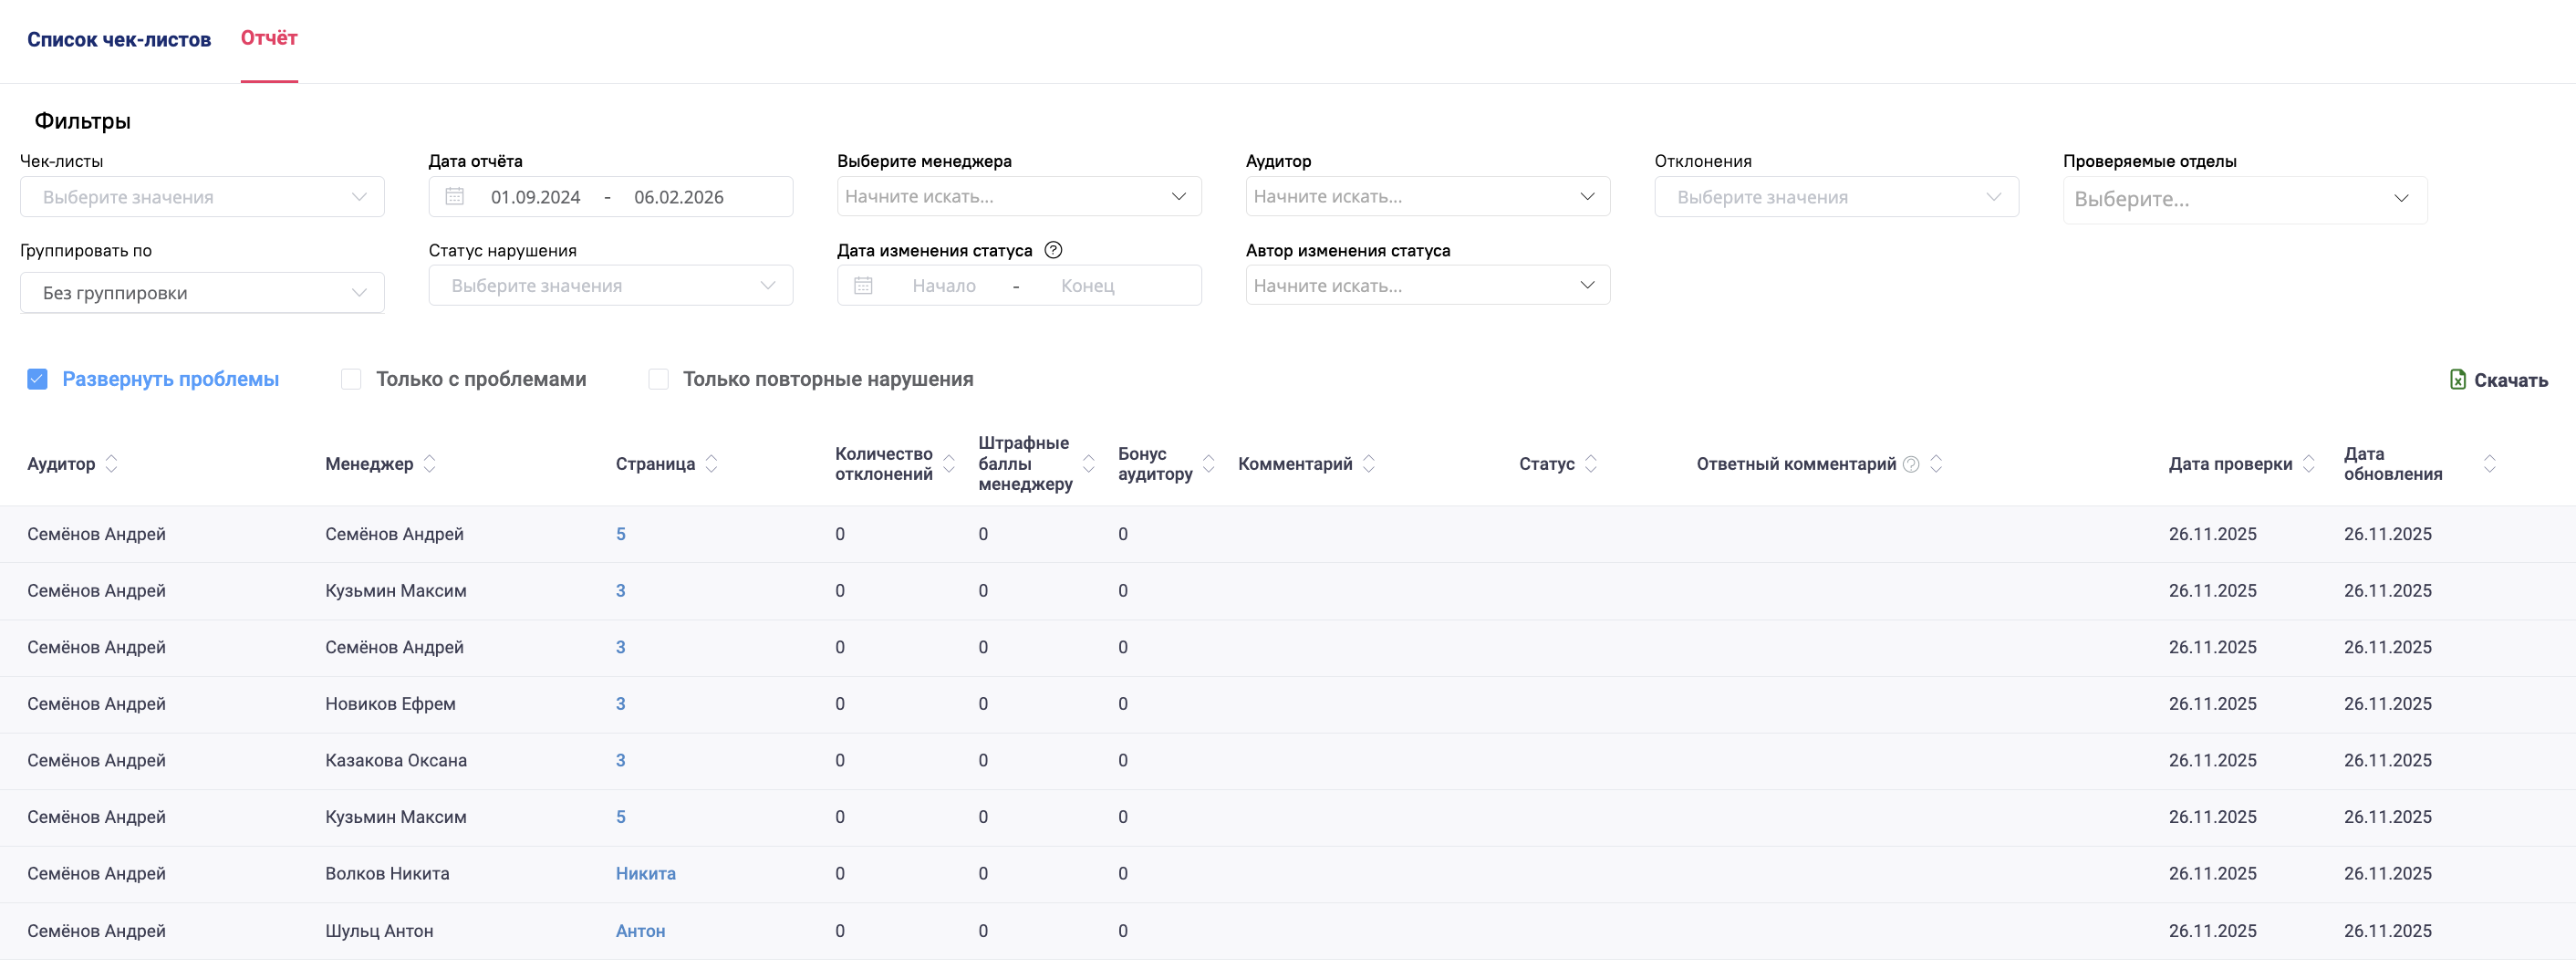Click the help icon beside Дата изменения статуса
The image size is (2576, 979).
click(1052, 250)
